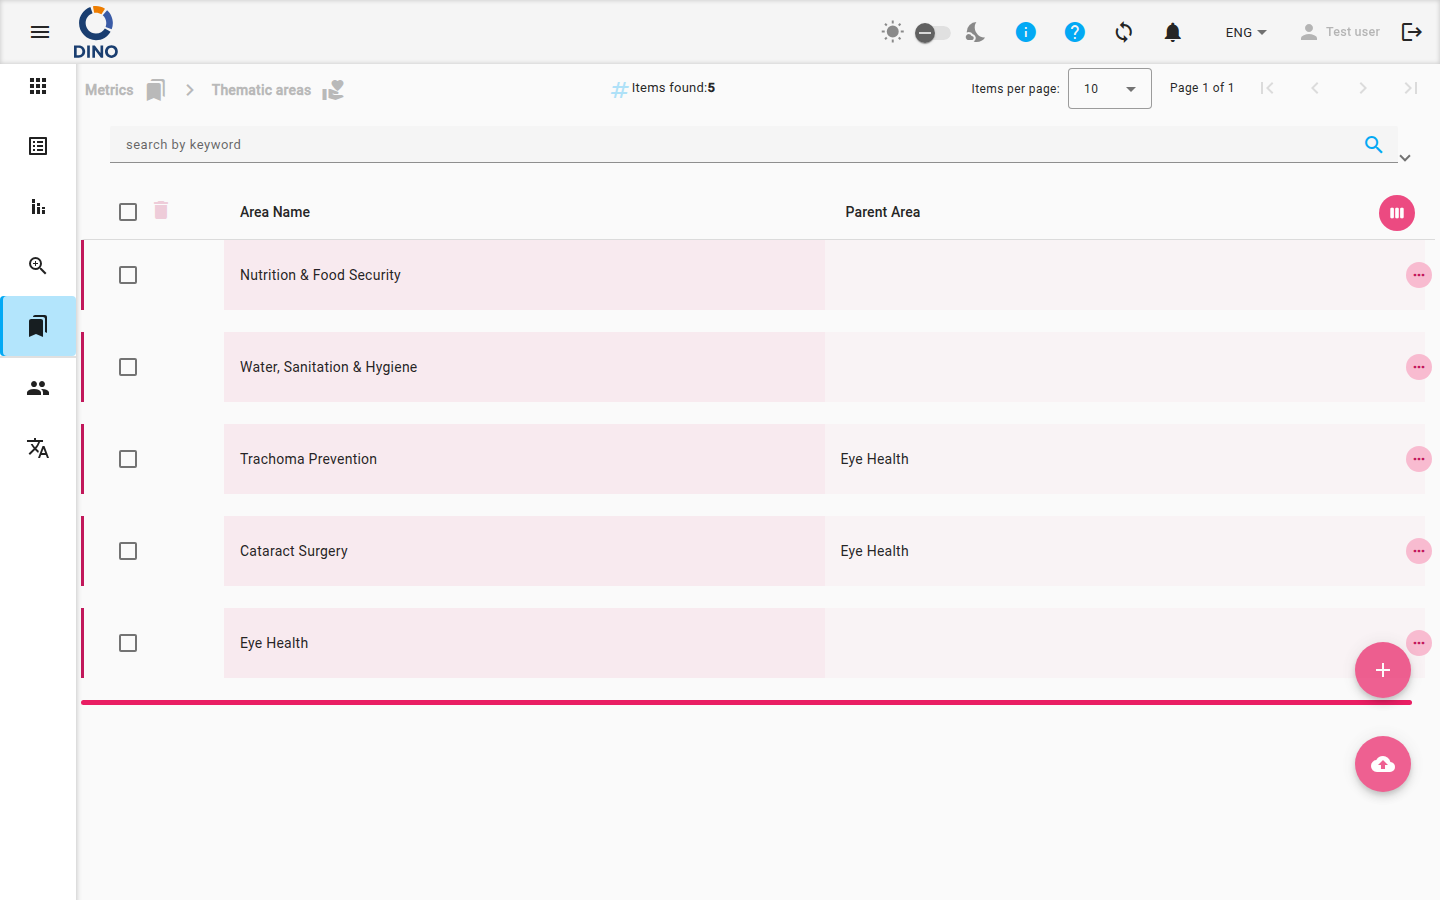Expand advanced search chevron
Viewport: 1440px width, 900px height.
click(1405, 158)
